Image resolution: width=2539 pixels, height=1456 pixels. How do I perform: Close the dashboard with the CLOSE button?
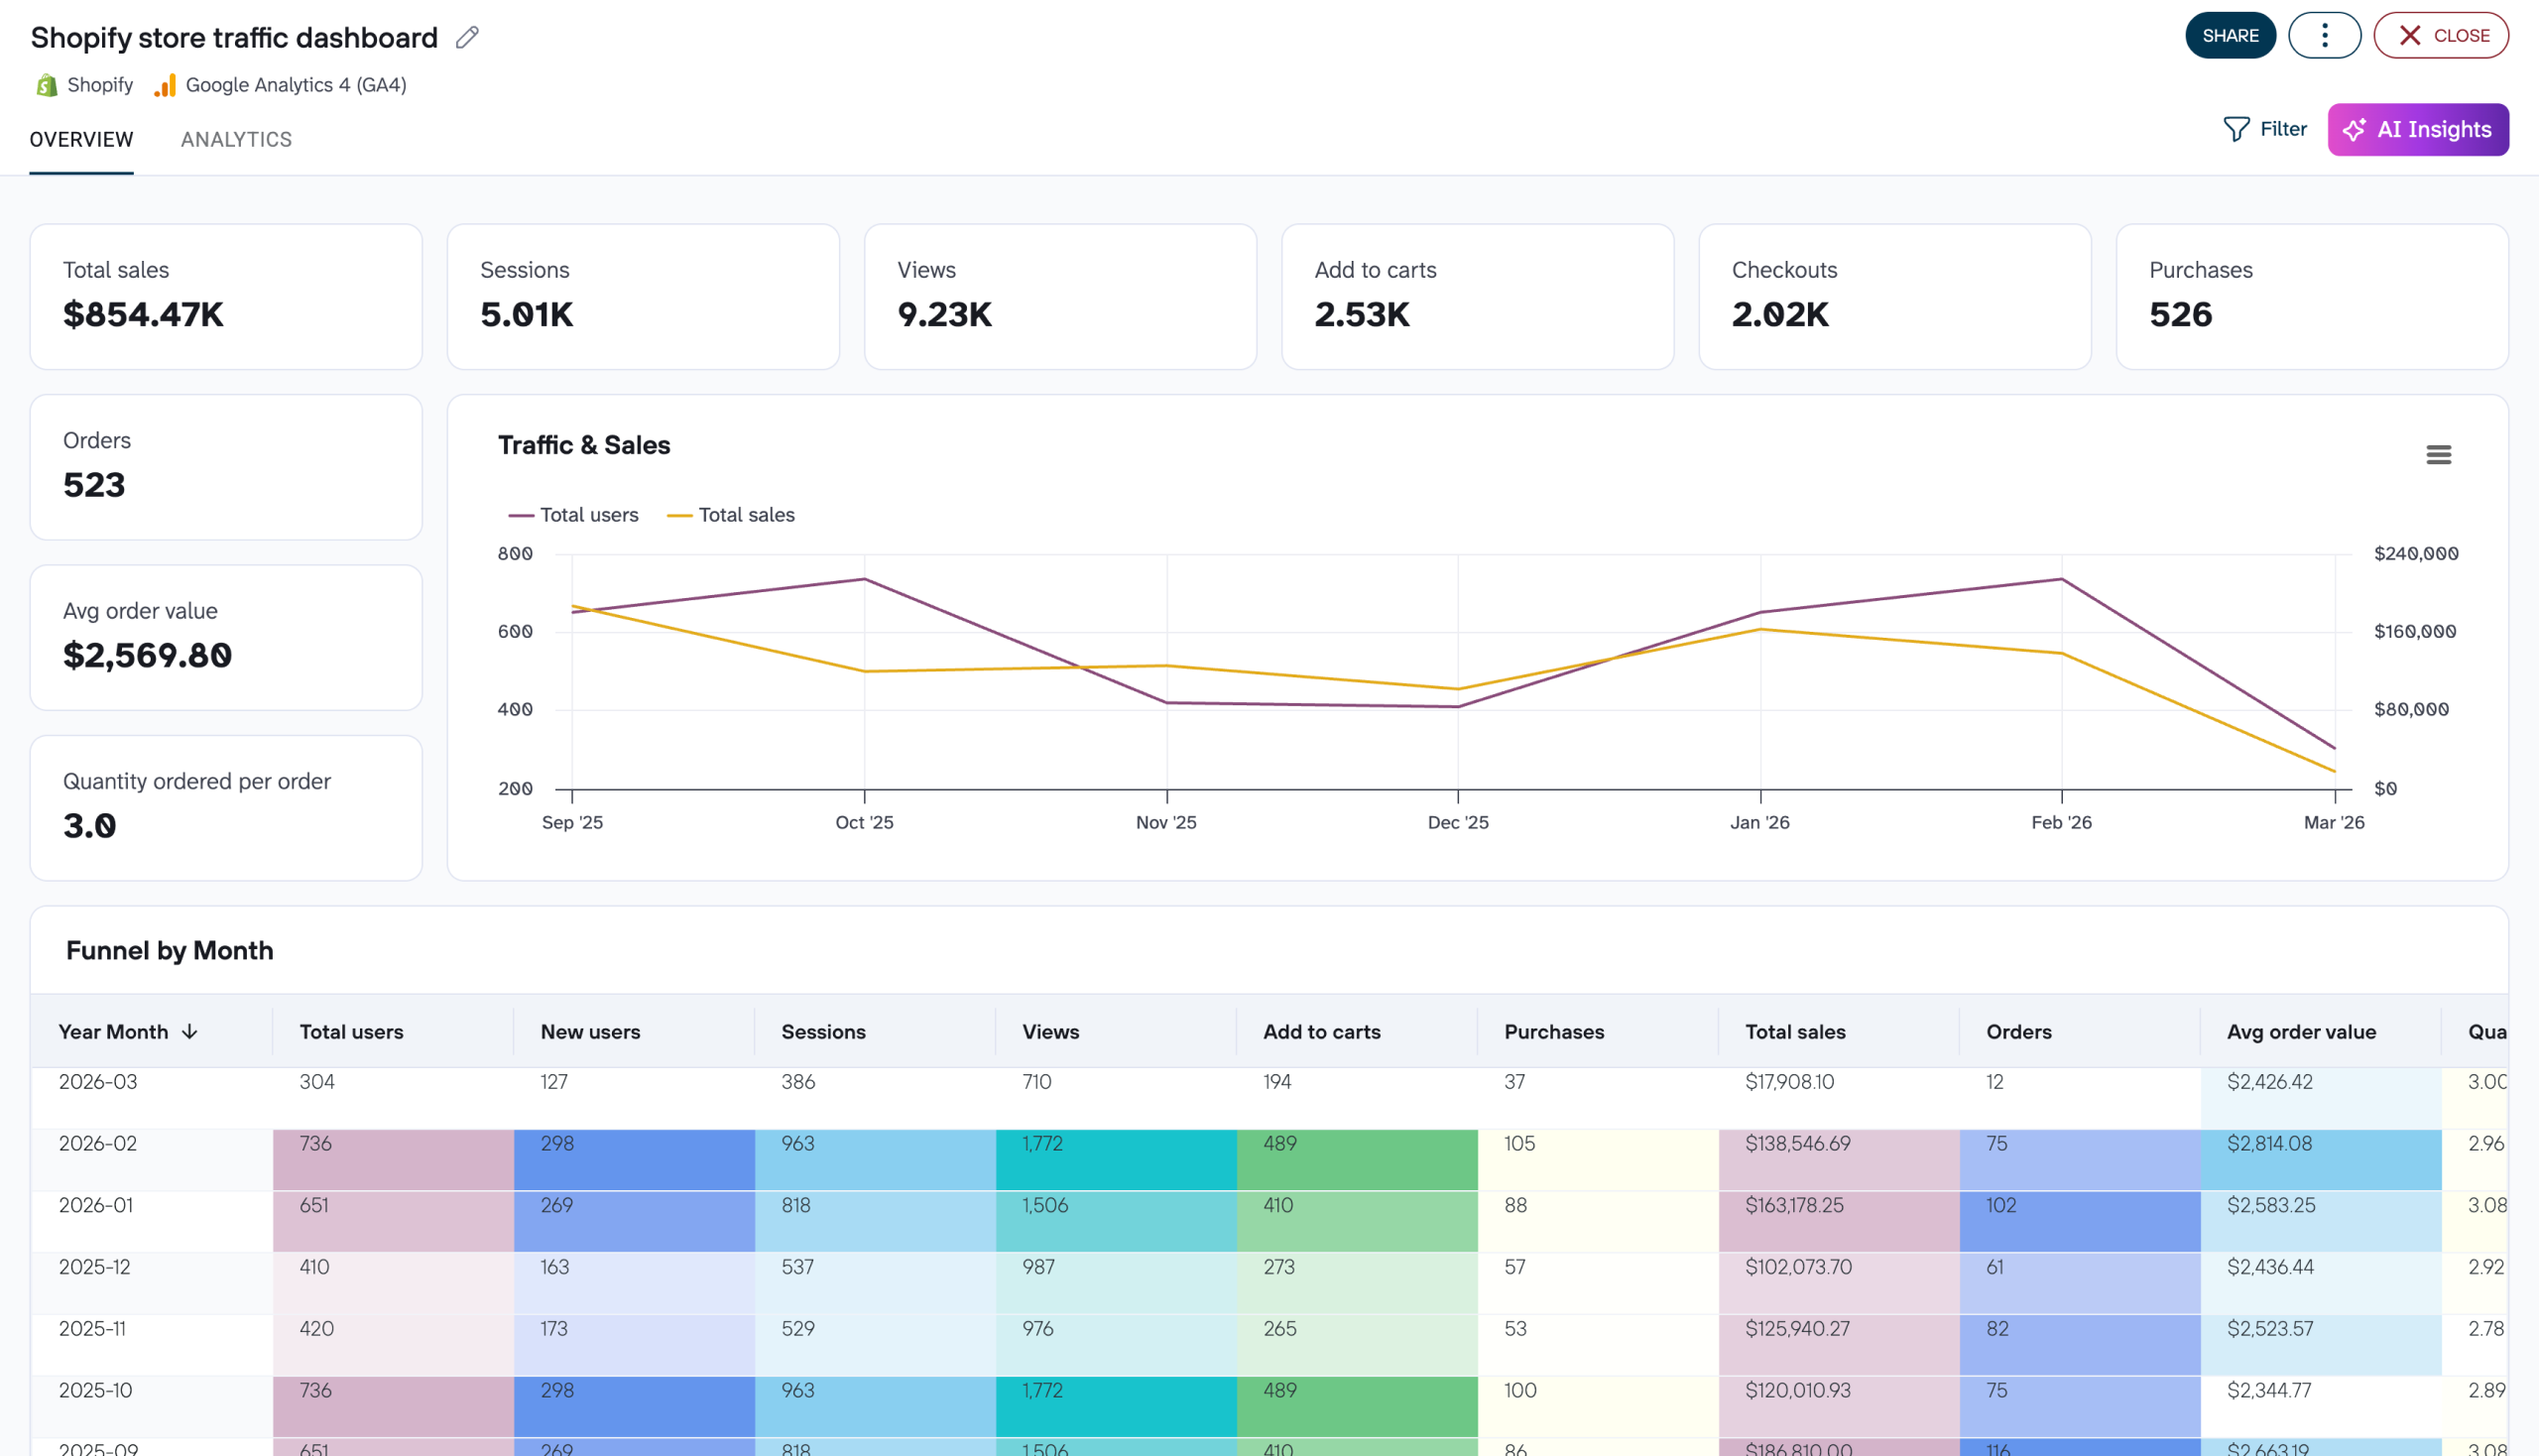pos(2440,34)
